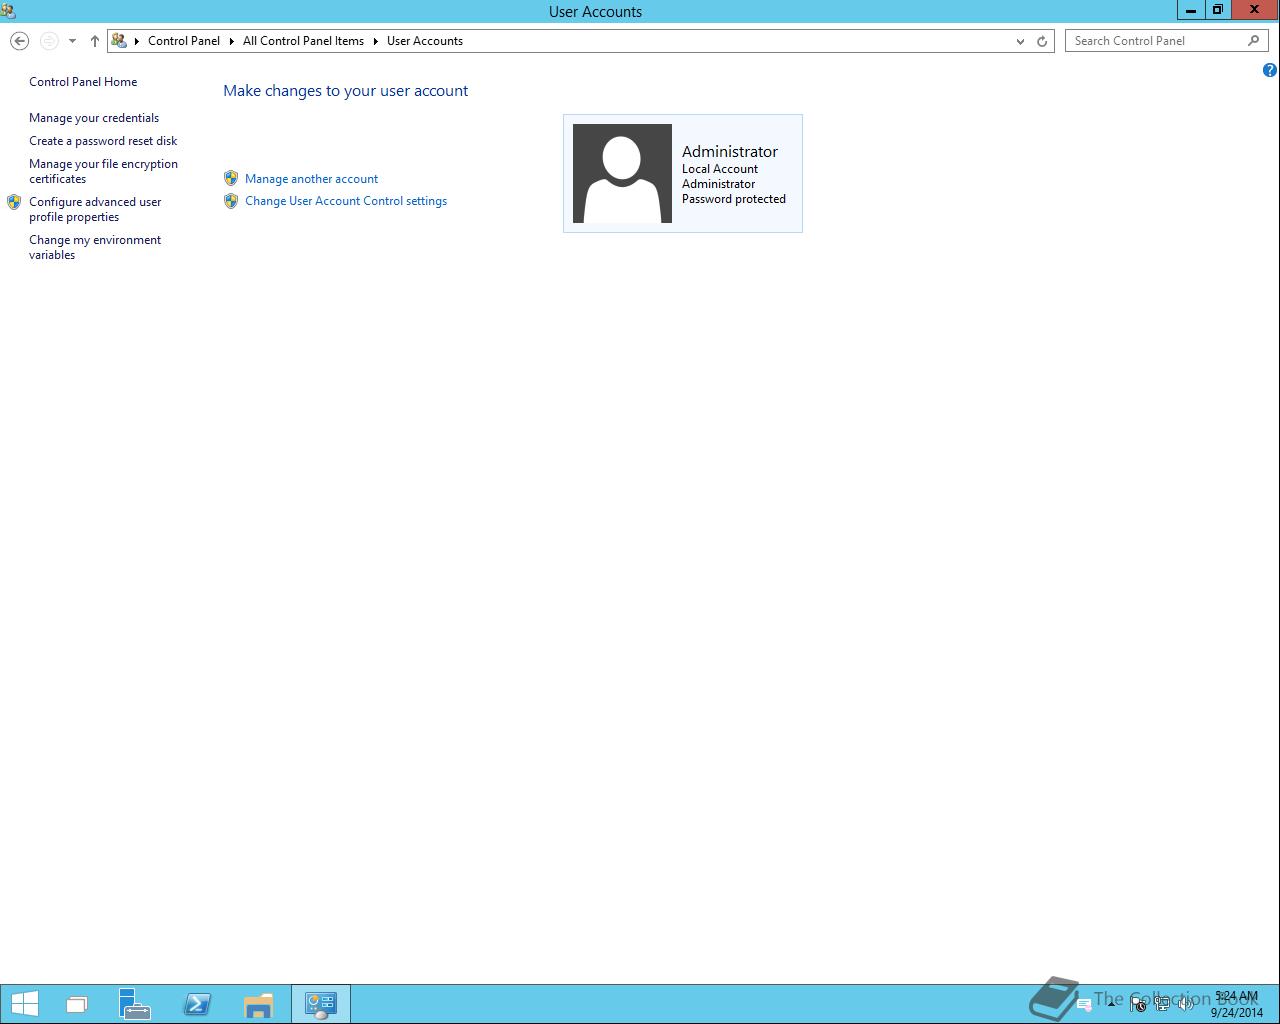1280x1024 pixels.
Task: Open the recent locations dropdown arrow
Action: [x=72, y=41]
